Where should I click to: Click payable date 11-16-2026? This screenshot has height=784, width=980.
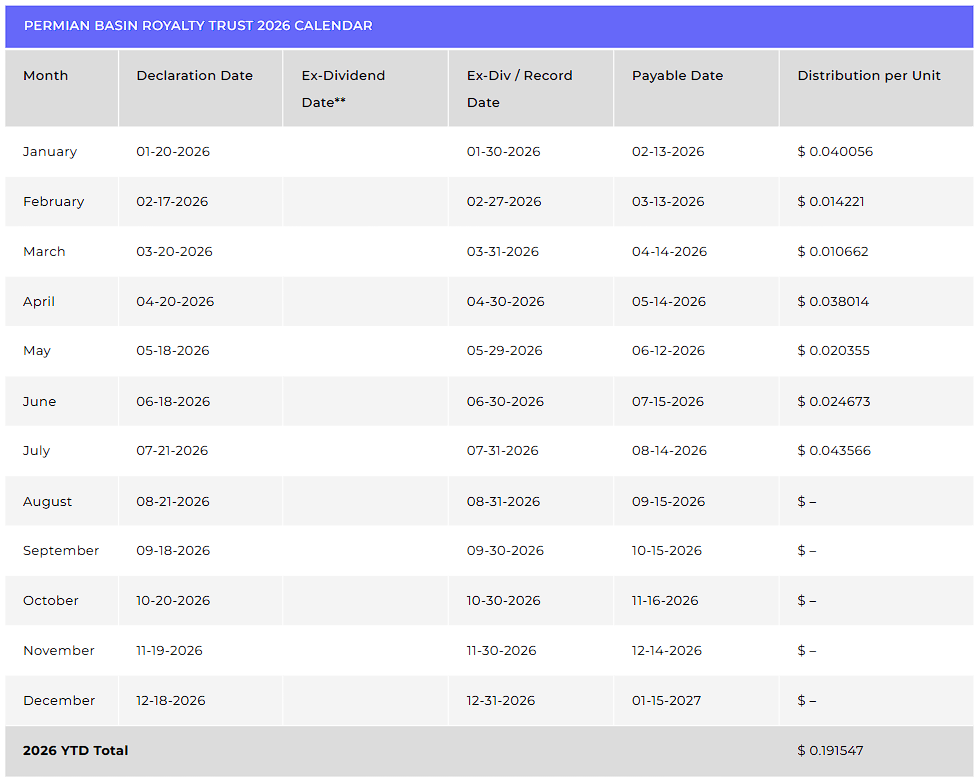click(x=665, y=601)
